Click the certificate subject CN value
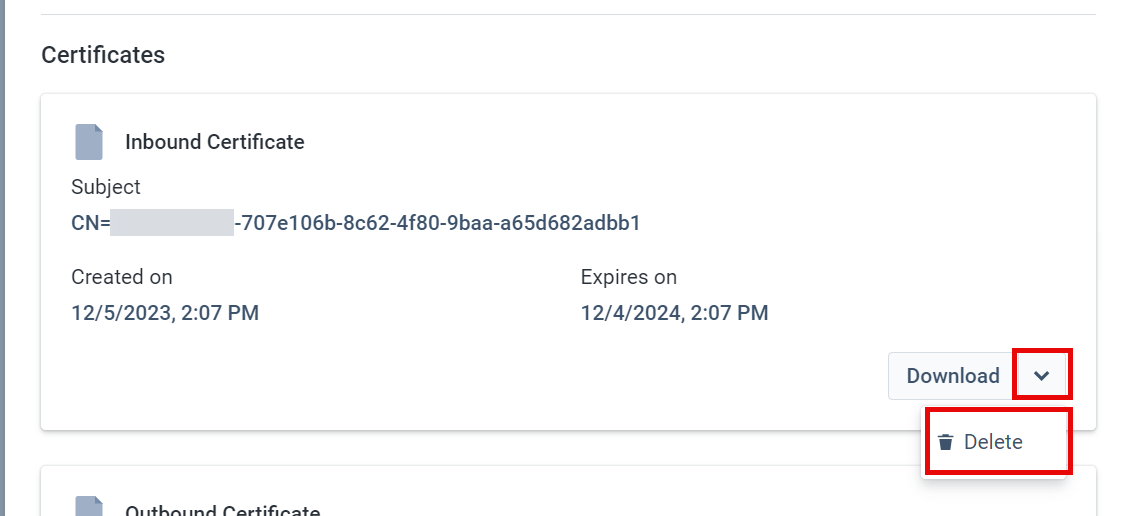The width and height of the screenshot is (1132, 516). [356, 223]
